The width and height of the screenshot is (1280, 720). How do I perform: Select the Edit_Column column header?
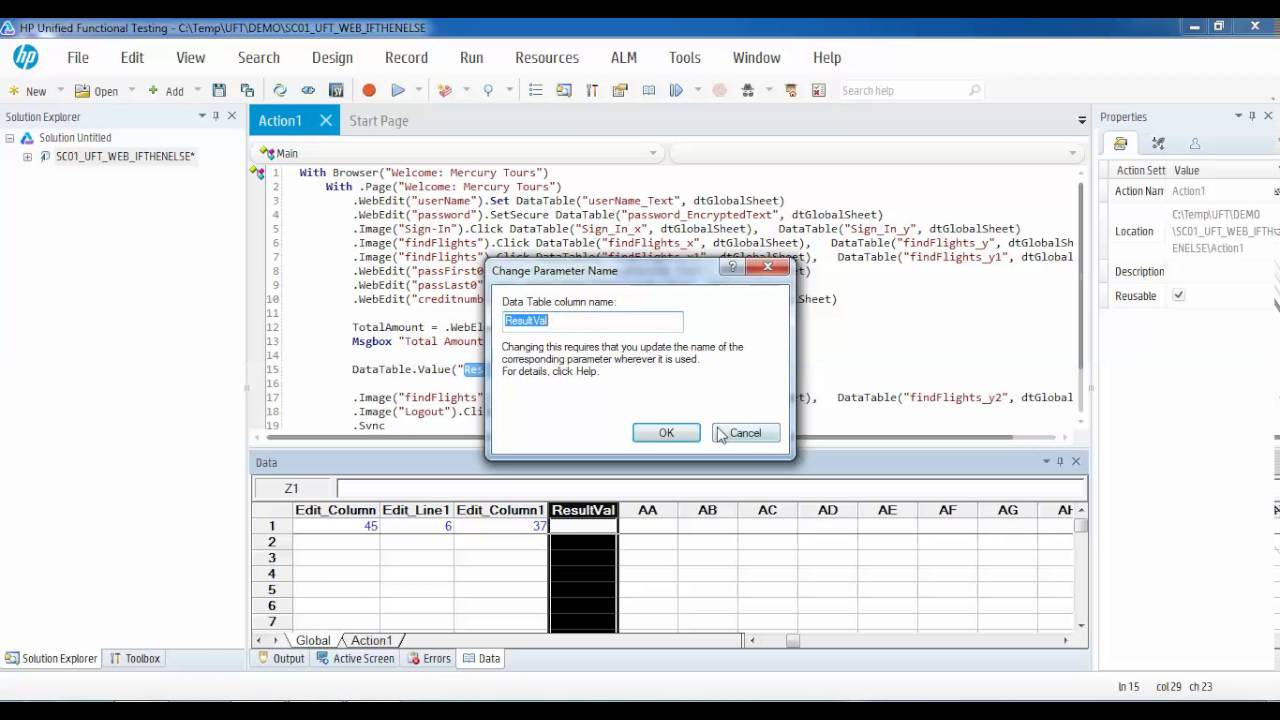[336, 510]
